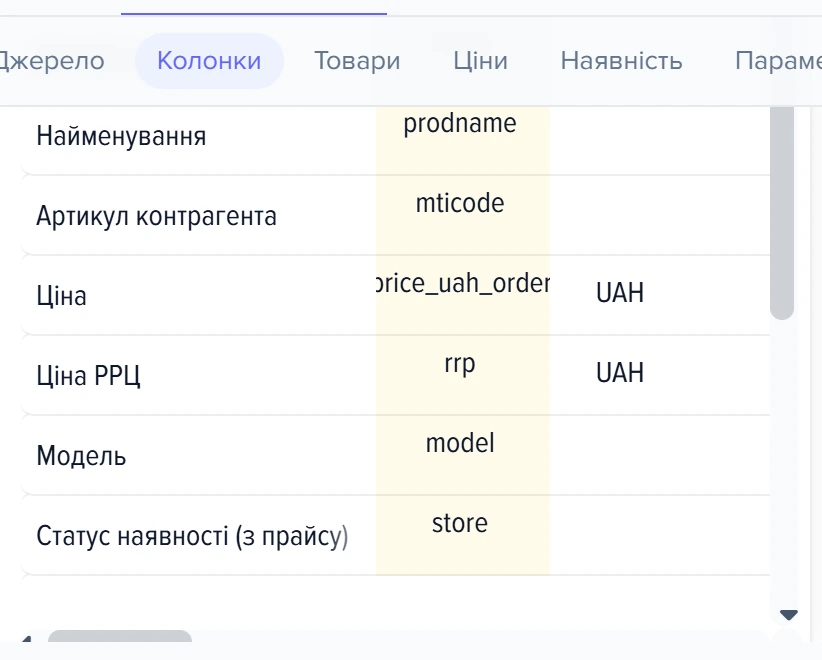Click the prodname column value
Image resolution: width=822 pixels, height=660 pixels.
point(460,124)
